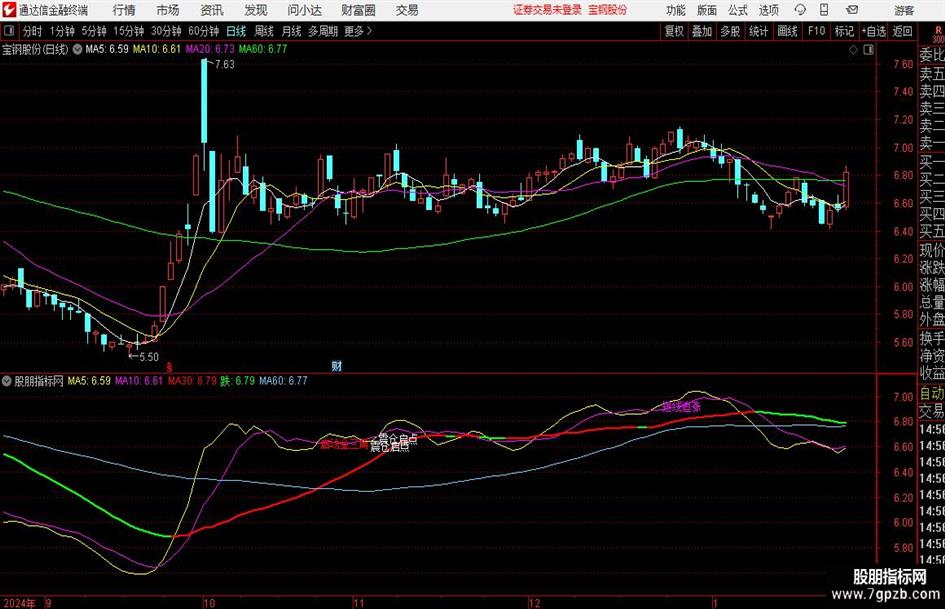
Task: Open F10 company info
Action: tap(817, 31)
